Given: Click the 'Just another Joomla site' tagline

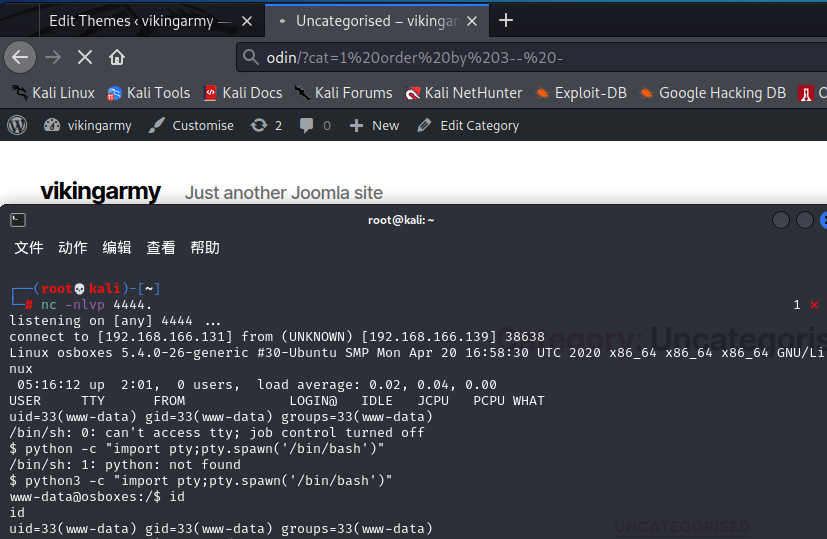Looking at the screenshot, I should coord(284,193).
